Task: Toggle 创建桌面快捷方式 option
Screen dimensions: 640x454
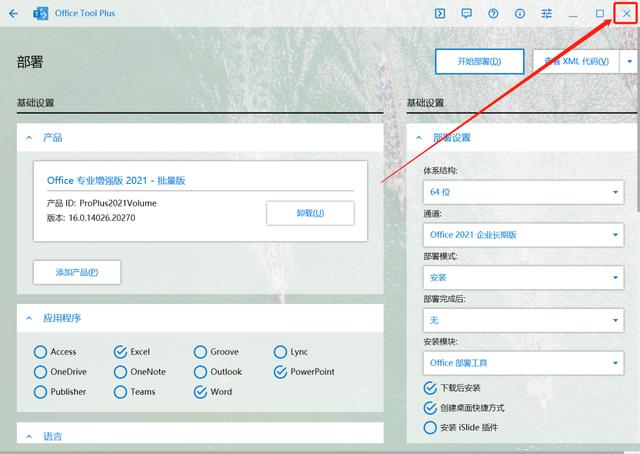Action: pyautogui.click(x=430, y=408)
